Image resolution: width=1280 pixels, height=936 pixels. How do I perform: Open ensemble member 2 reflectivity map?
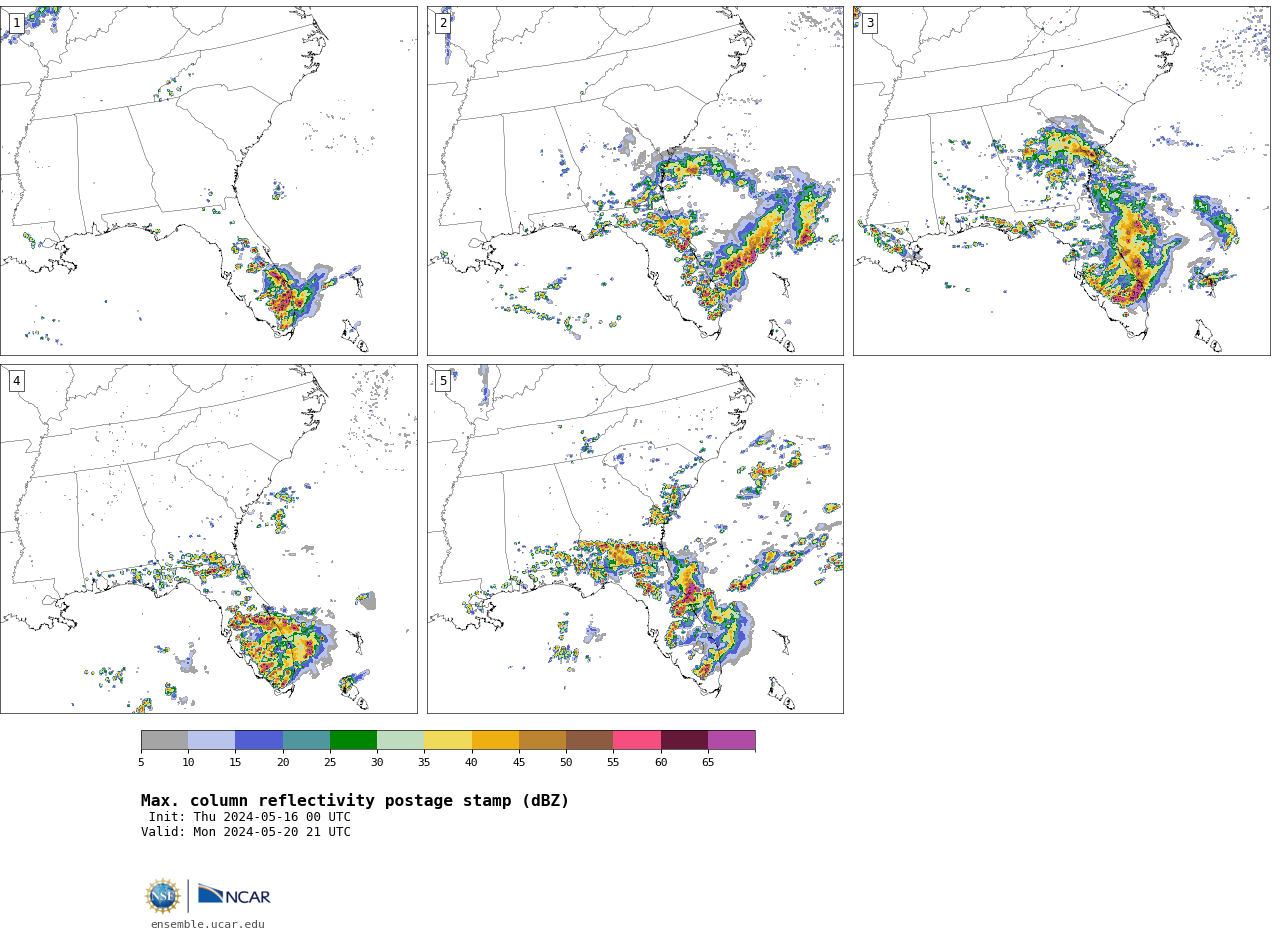[x=635, y=181]
